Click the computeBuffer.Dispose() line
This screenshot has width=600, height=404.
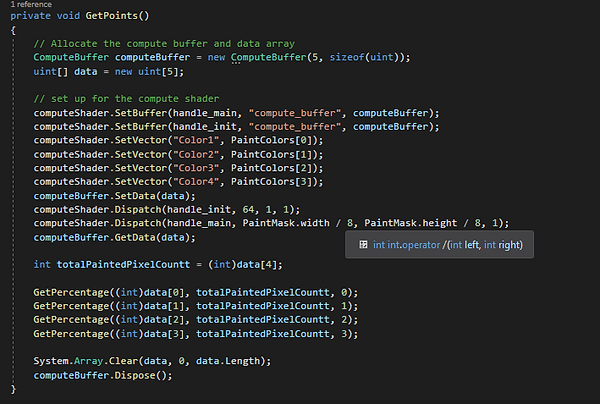click(x=103, y=375)
